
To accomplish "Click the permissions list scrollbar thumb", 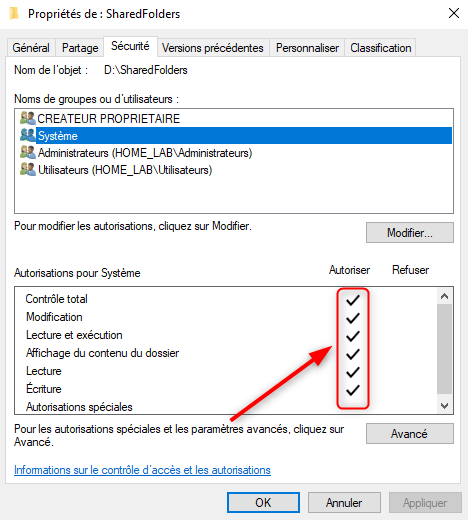I will pyautogui.click(x=444, y=349).
